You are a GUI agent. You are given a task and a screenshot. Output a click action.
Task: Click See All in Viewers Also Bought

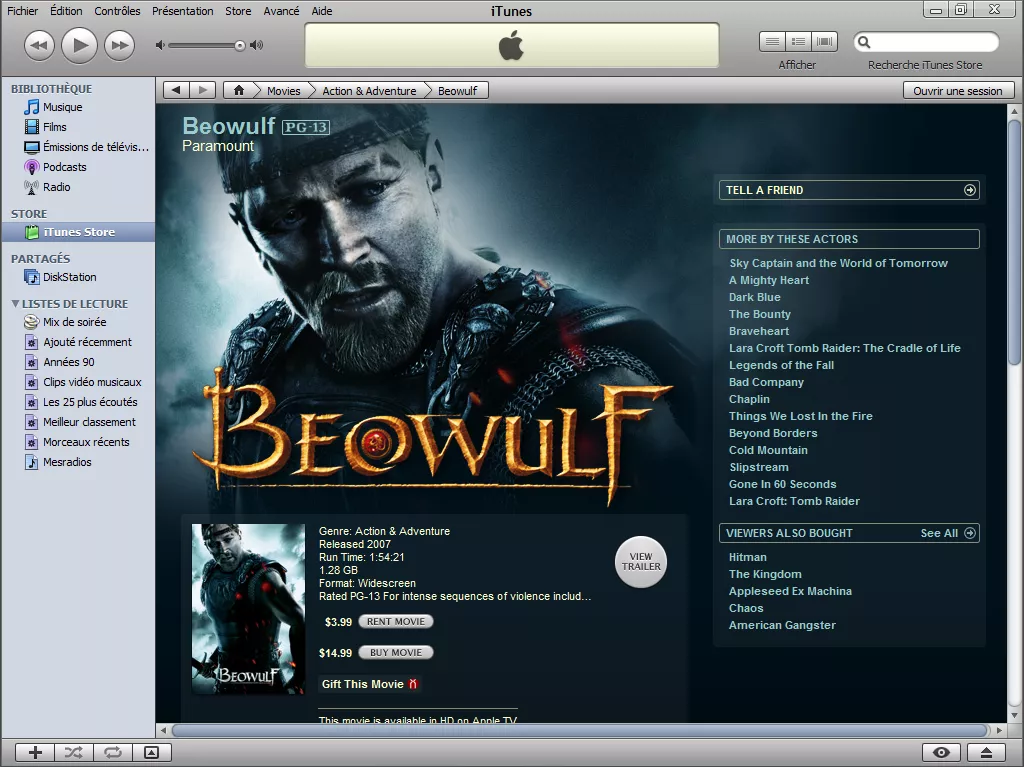pyautogui.click(x=948, y=533)
